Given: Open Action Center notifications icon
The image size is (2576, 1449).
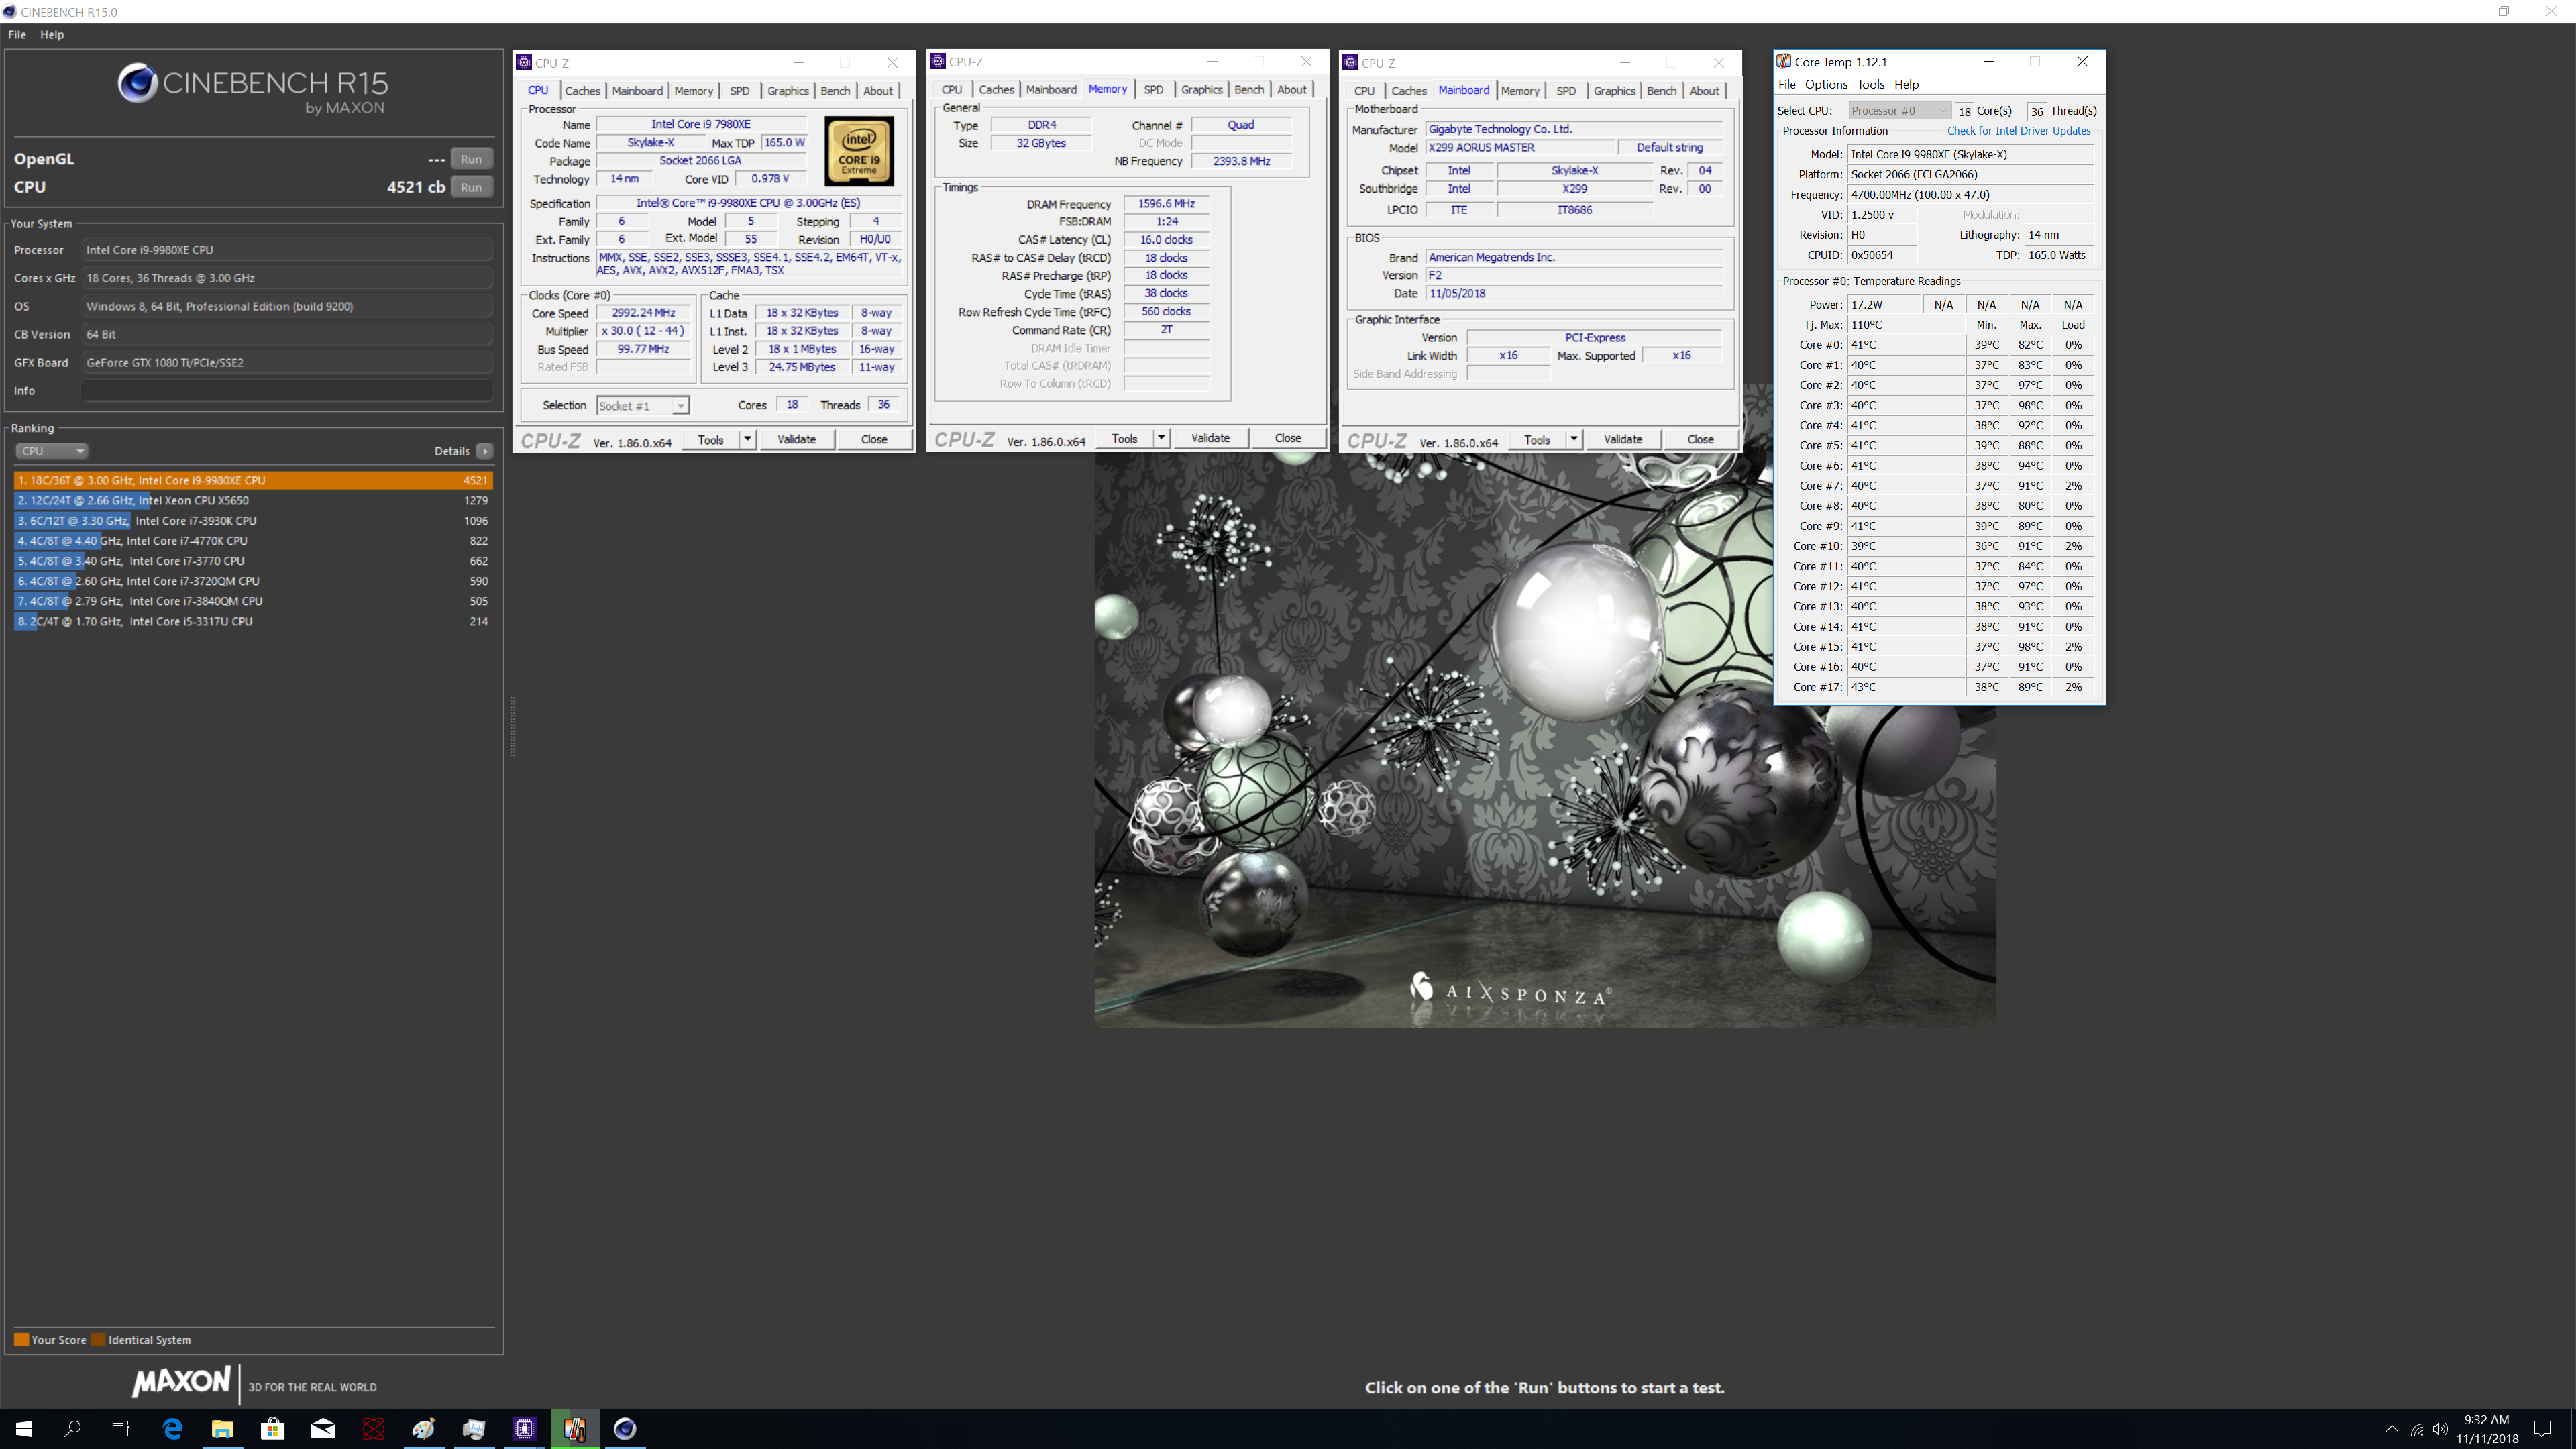Looking at the screenshot, I should (2543, 1428).
